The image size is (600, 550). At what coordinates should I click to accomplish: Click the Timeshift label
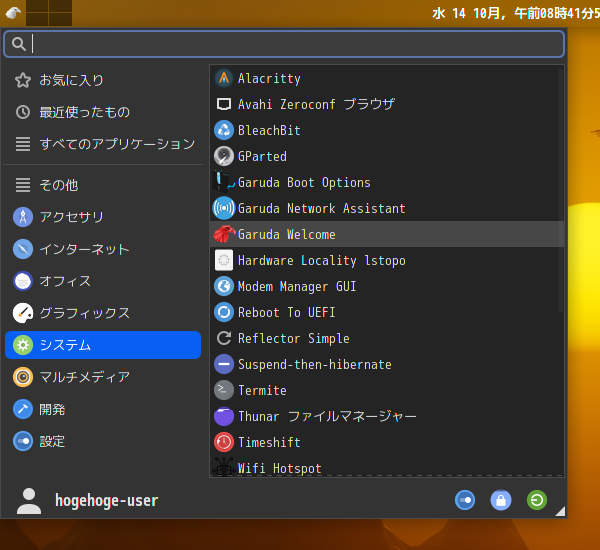point(269,443)
